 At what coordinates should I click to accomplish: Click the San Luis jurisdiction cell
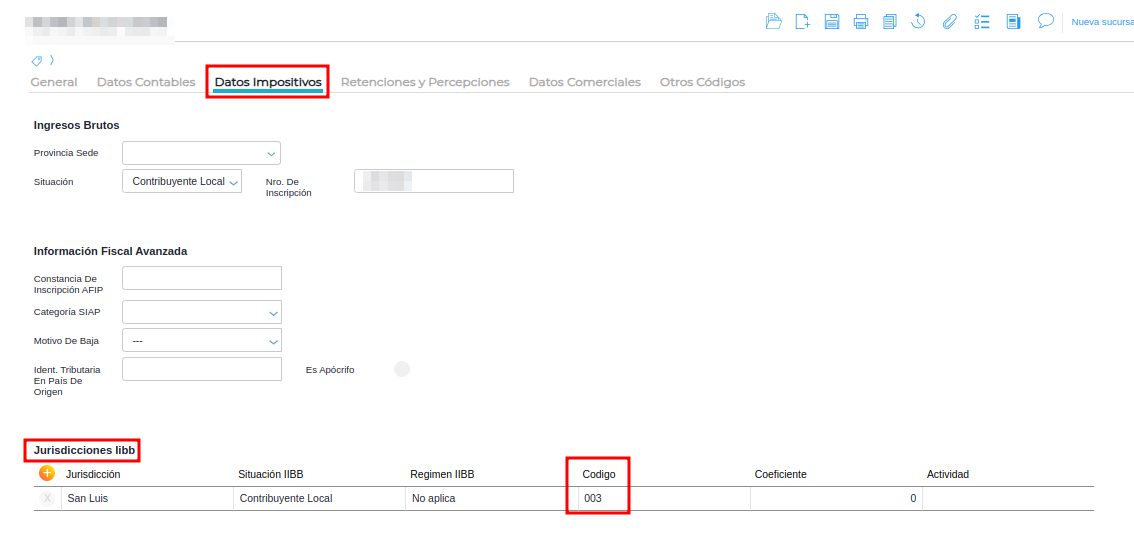[x=148, y=498]
